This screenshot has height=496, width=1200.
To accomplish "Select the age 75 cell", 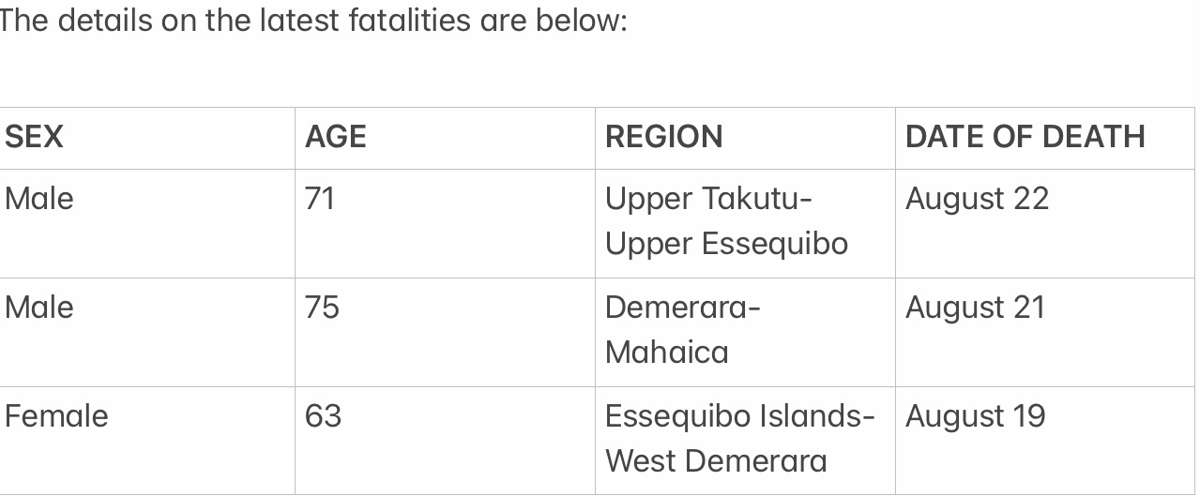I will click(445, 332).
